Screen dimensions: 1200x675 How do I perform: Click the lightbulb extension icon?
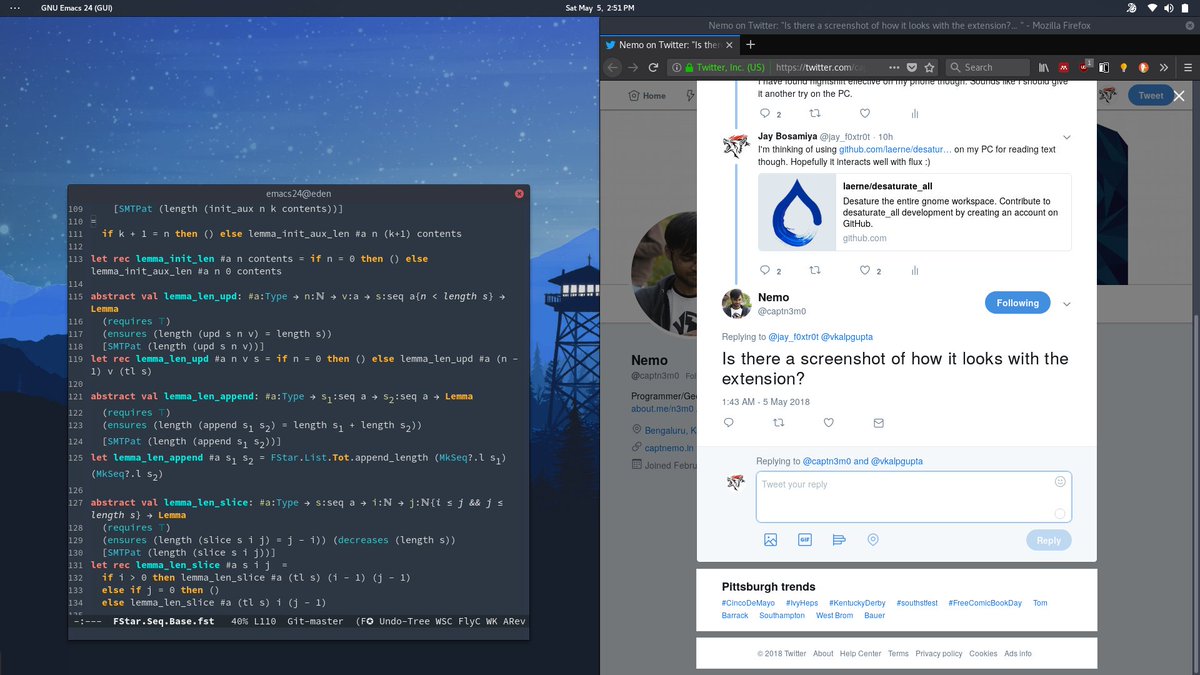click(x=1123, y=67)
